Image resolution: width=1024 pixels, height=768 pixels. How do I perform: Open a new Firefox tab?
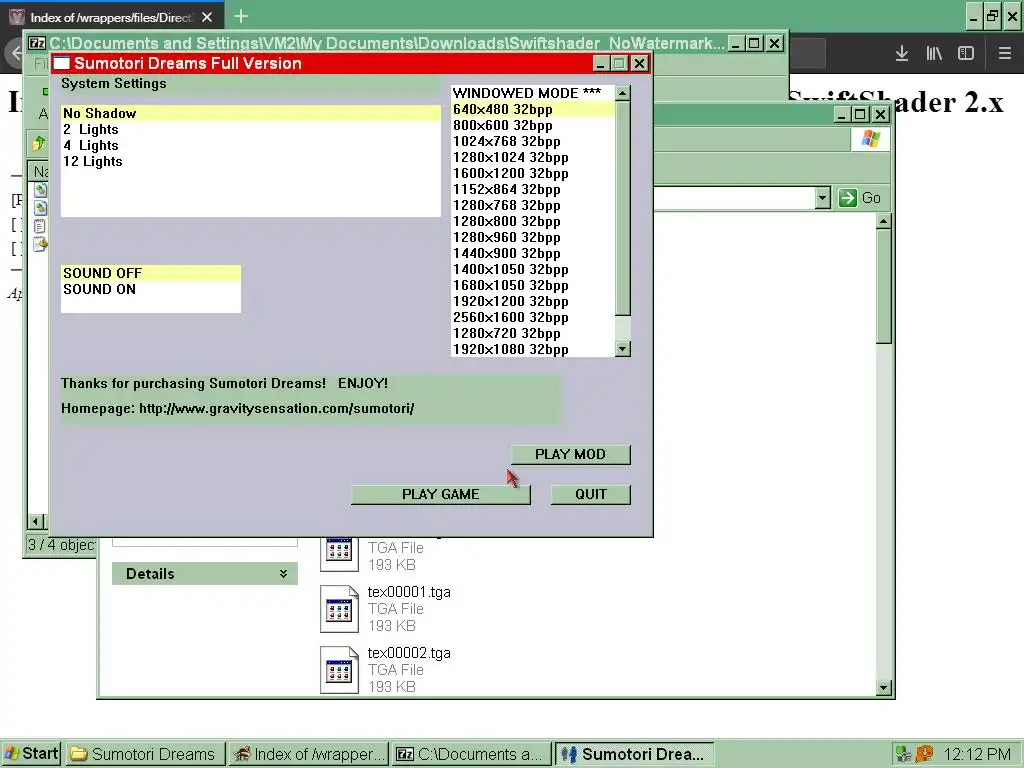[241, 16]
